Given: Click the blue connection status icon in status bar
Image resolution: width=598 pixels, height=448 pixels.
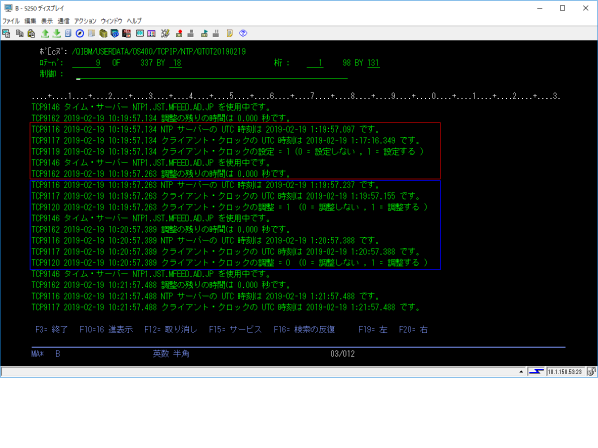Looking at the screenshot, I should pyautogui.click(x=536, y=372).
